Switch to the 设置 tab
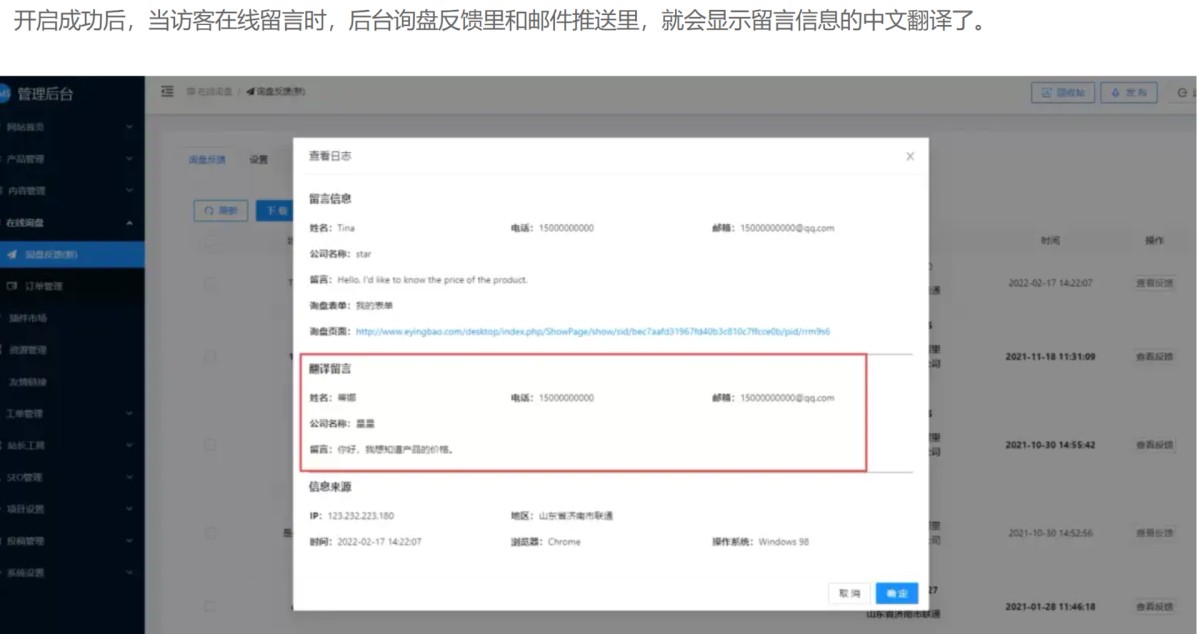1200x634 pixels. [259, 160]
